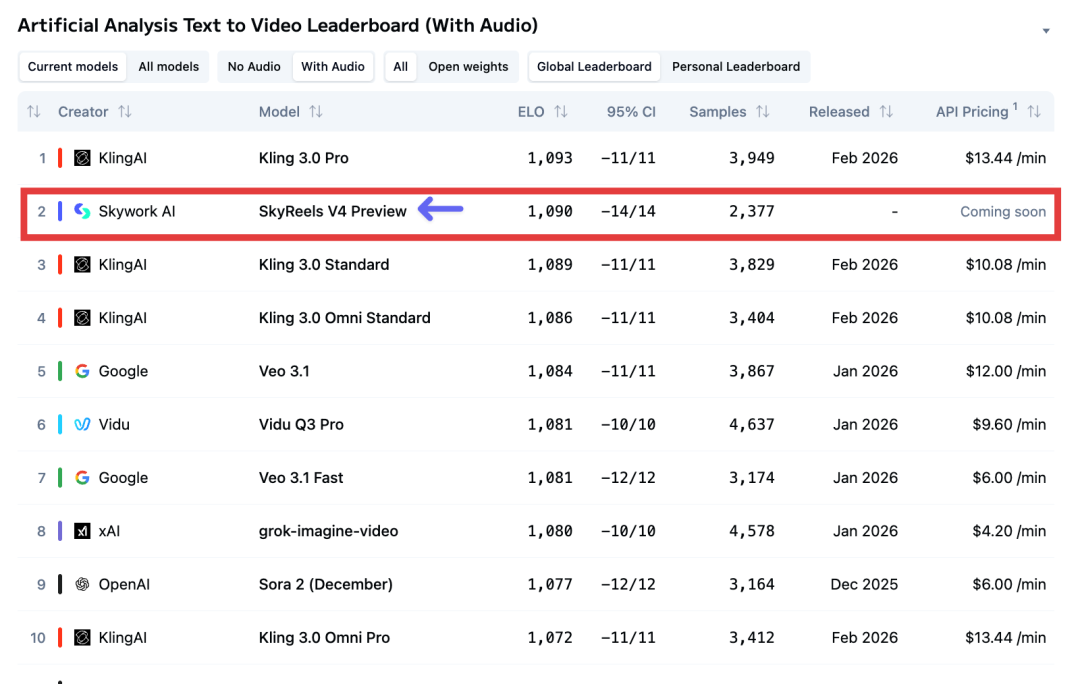
Task: Expand the top-right dropdown caret
Action: 1046,31
